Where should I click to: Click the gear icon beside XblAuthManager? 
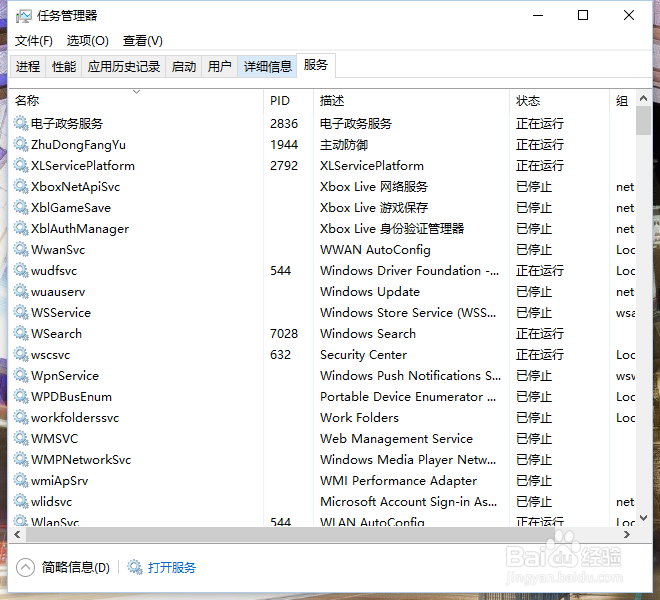click(21, 228)
